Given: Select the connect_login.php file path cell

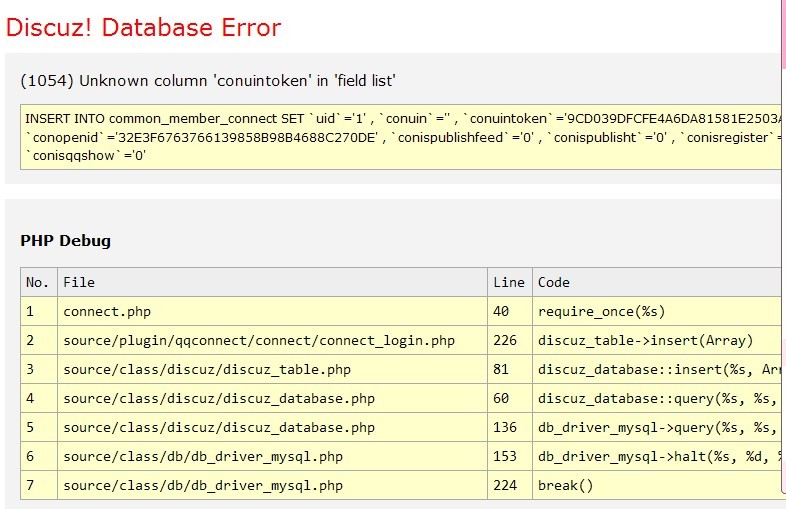Looking at the screenshot, I should pyautogui.click(x=258, y=340).
